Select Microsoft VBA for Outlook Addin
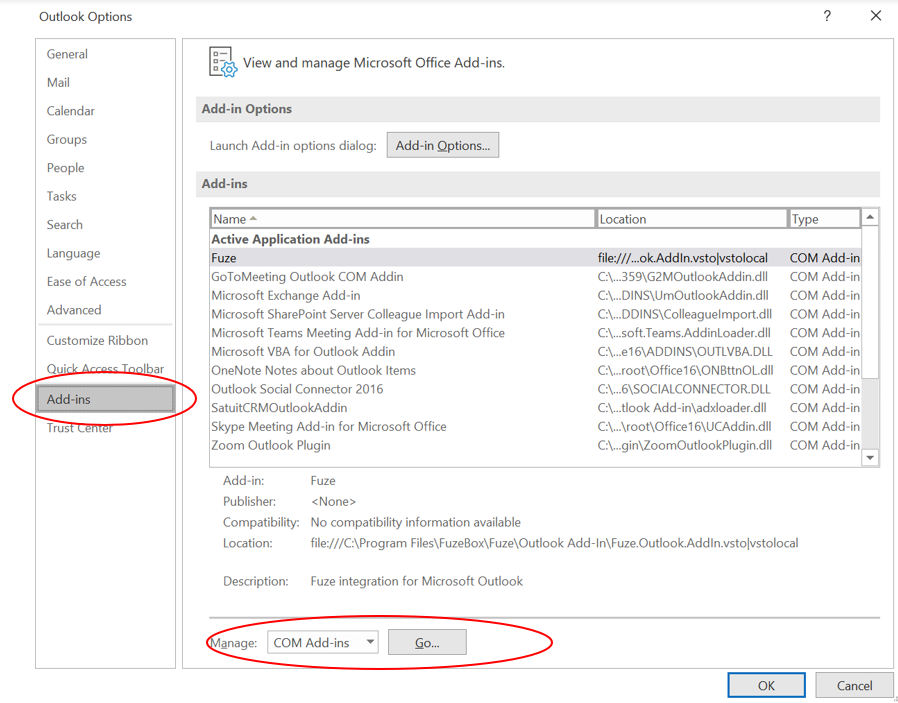Screen dimensions: 898x703 (535, 352)
